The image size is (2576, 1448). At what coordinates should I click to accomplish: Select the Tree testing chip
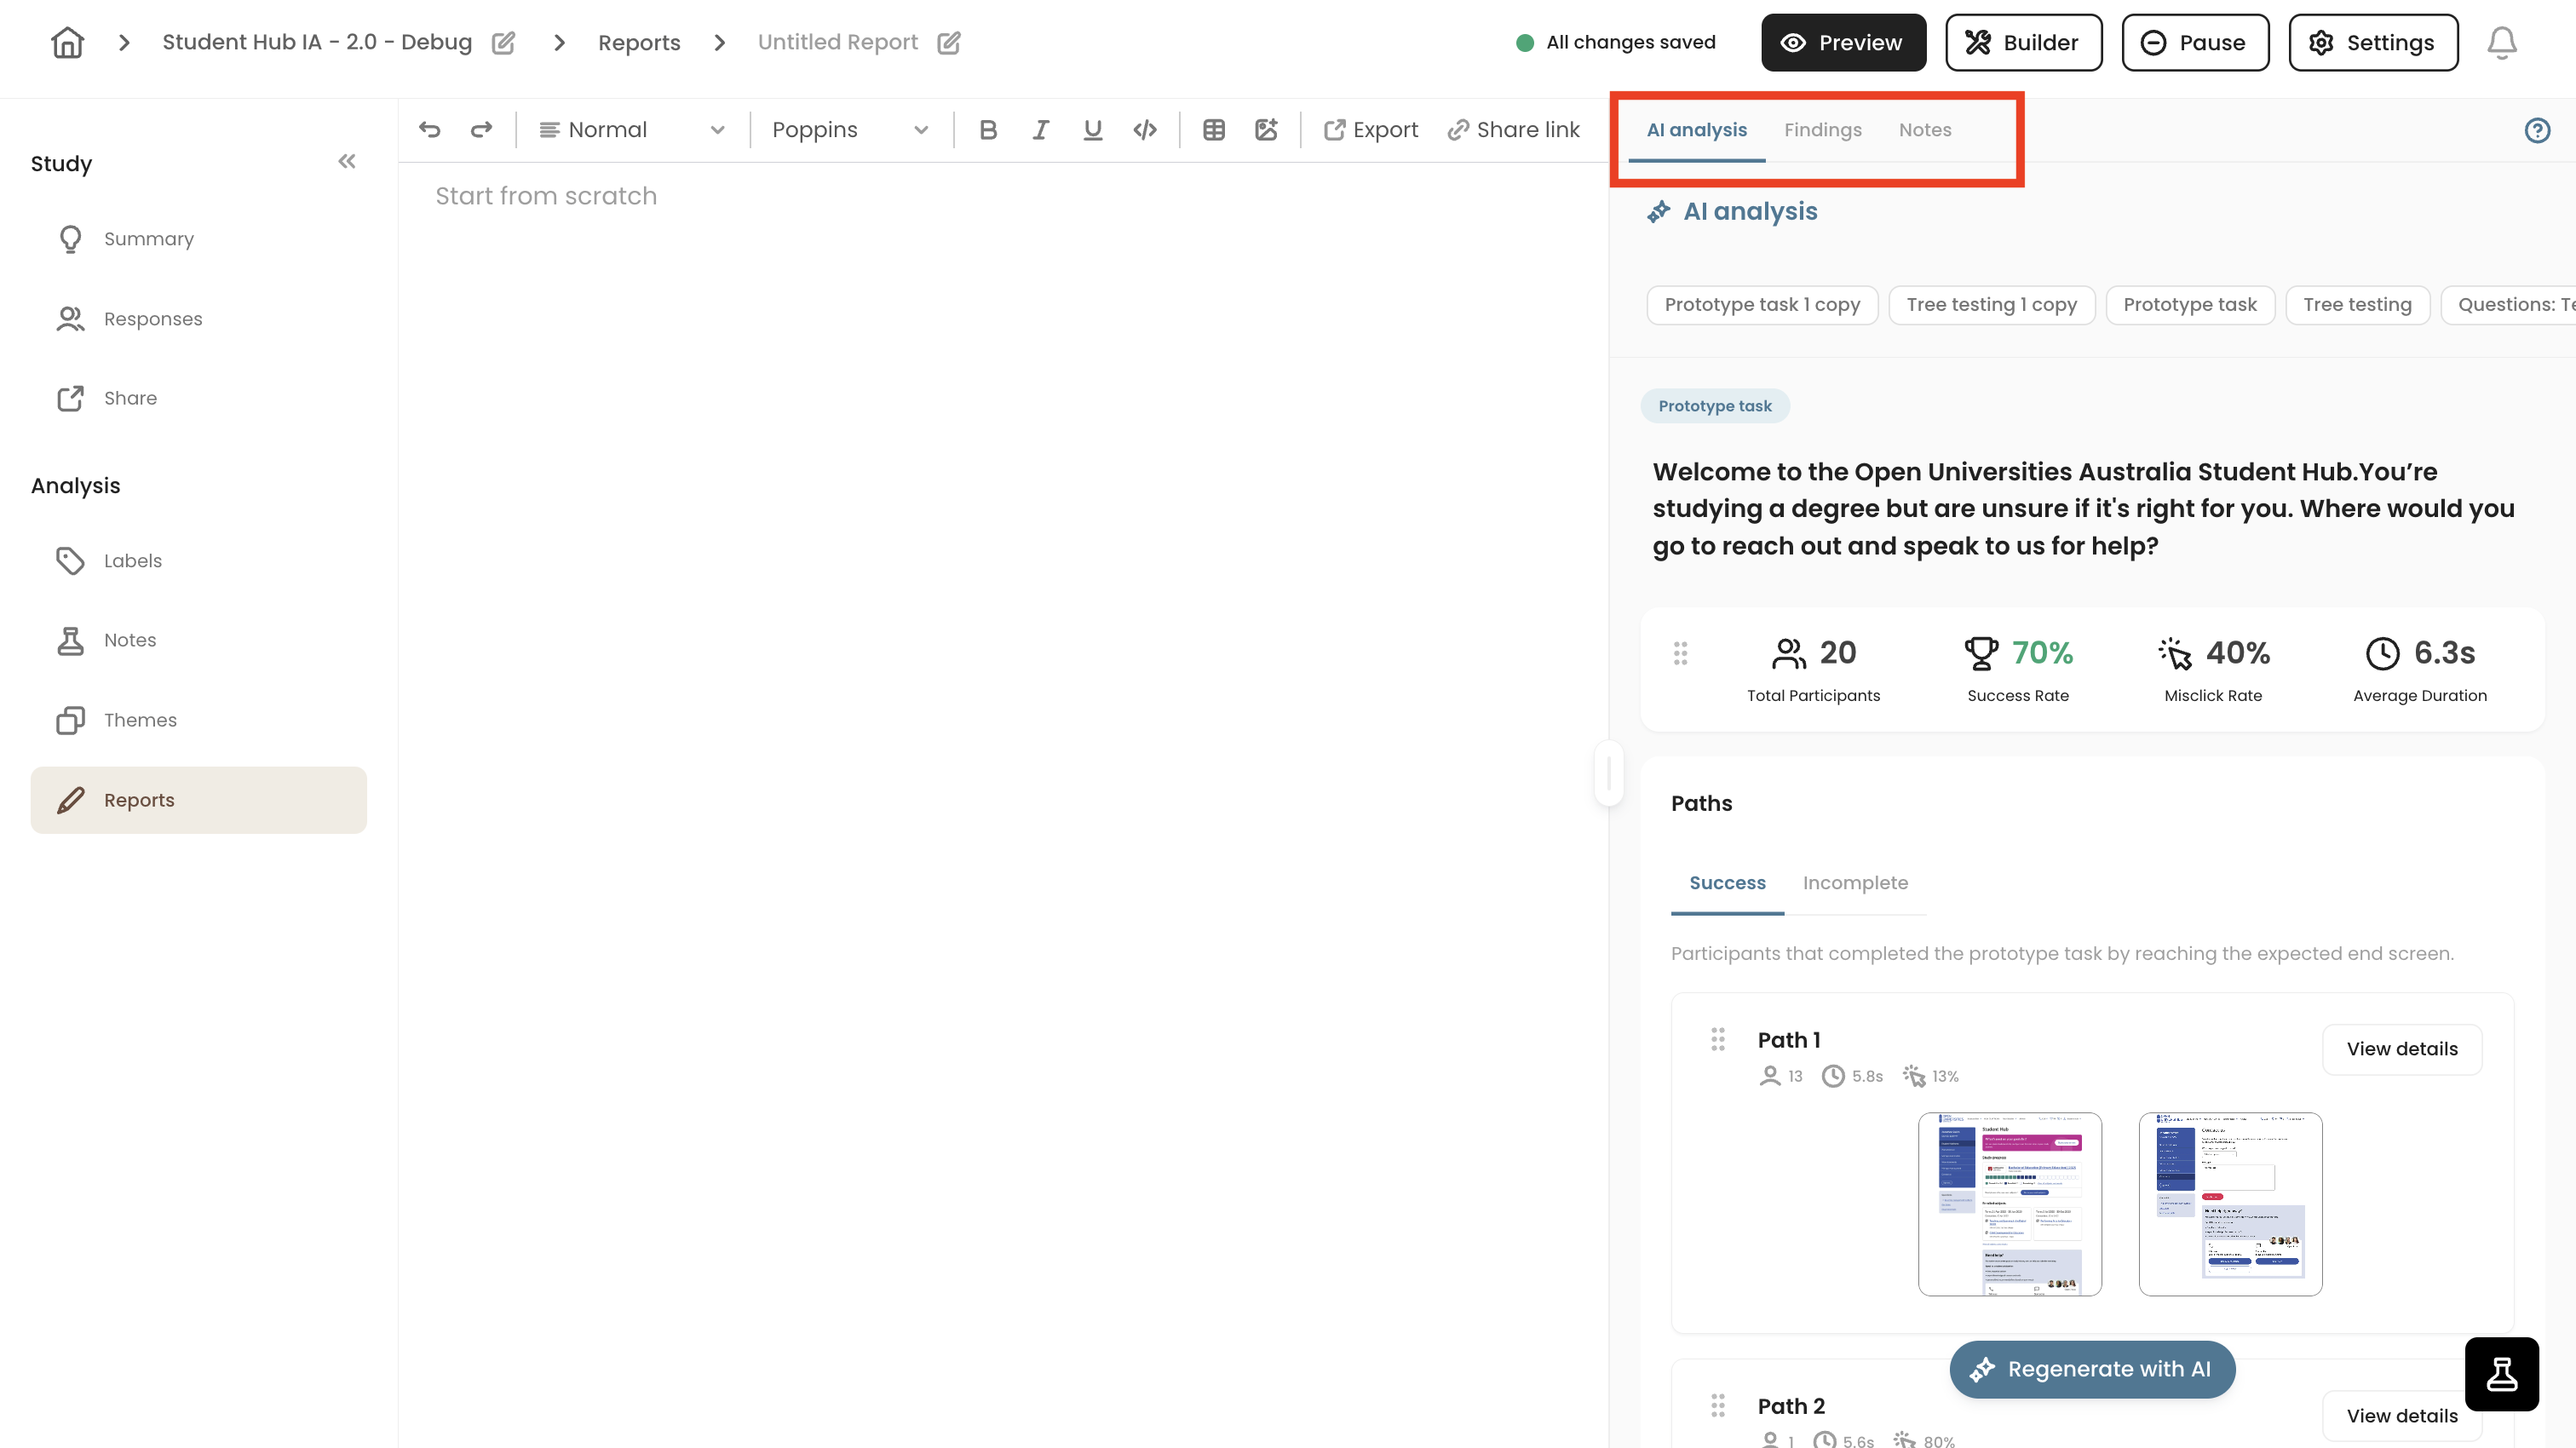pos(2356,305)
